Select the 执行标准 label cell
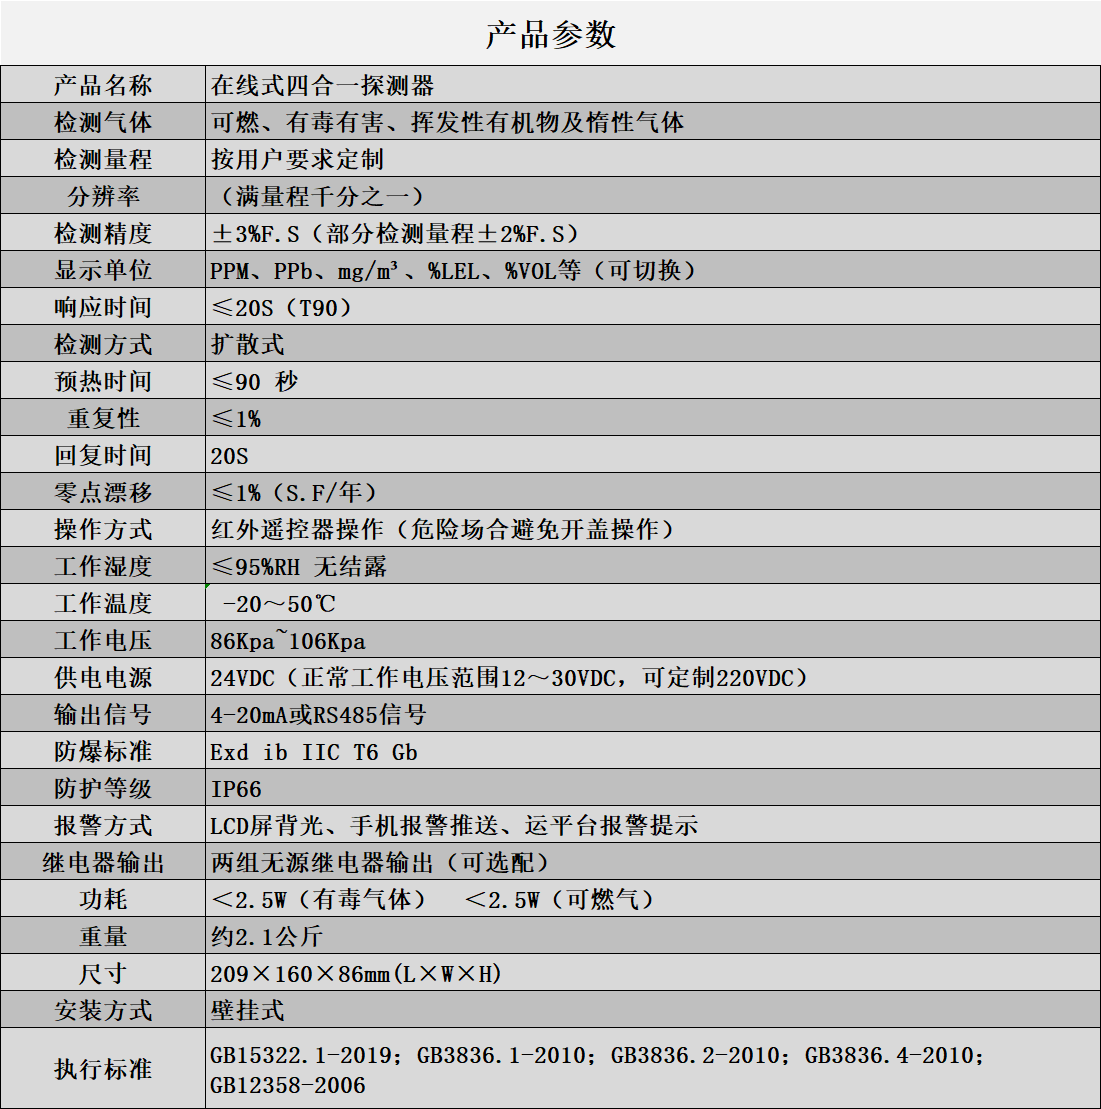This screenshot has width=1101, height=1109. pyautogui.click(x=103, y=1070)
